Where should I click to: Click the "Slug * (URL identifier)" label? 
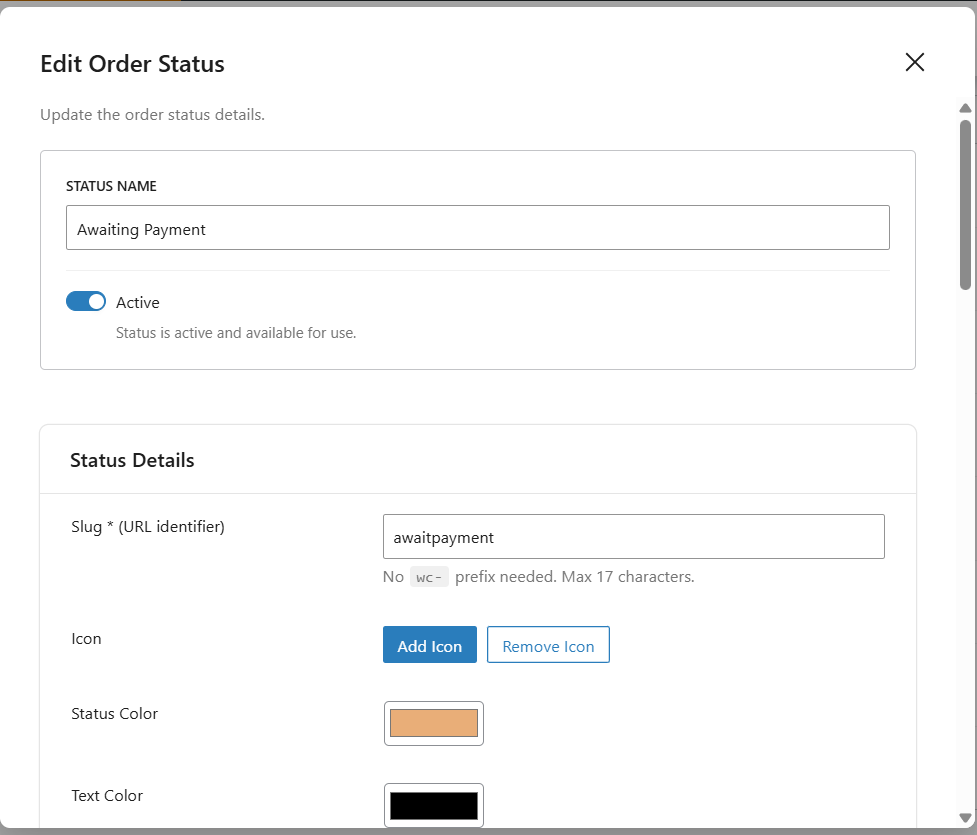(x=148, y=526)
